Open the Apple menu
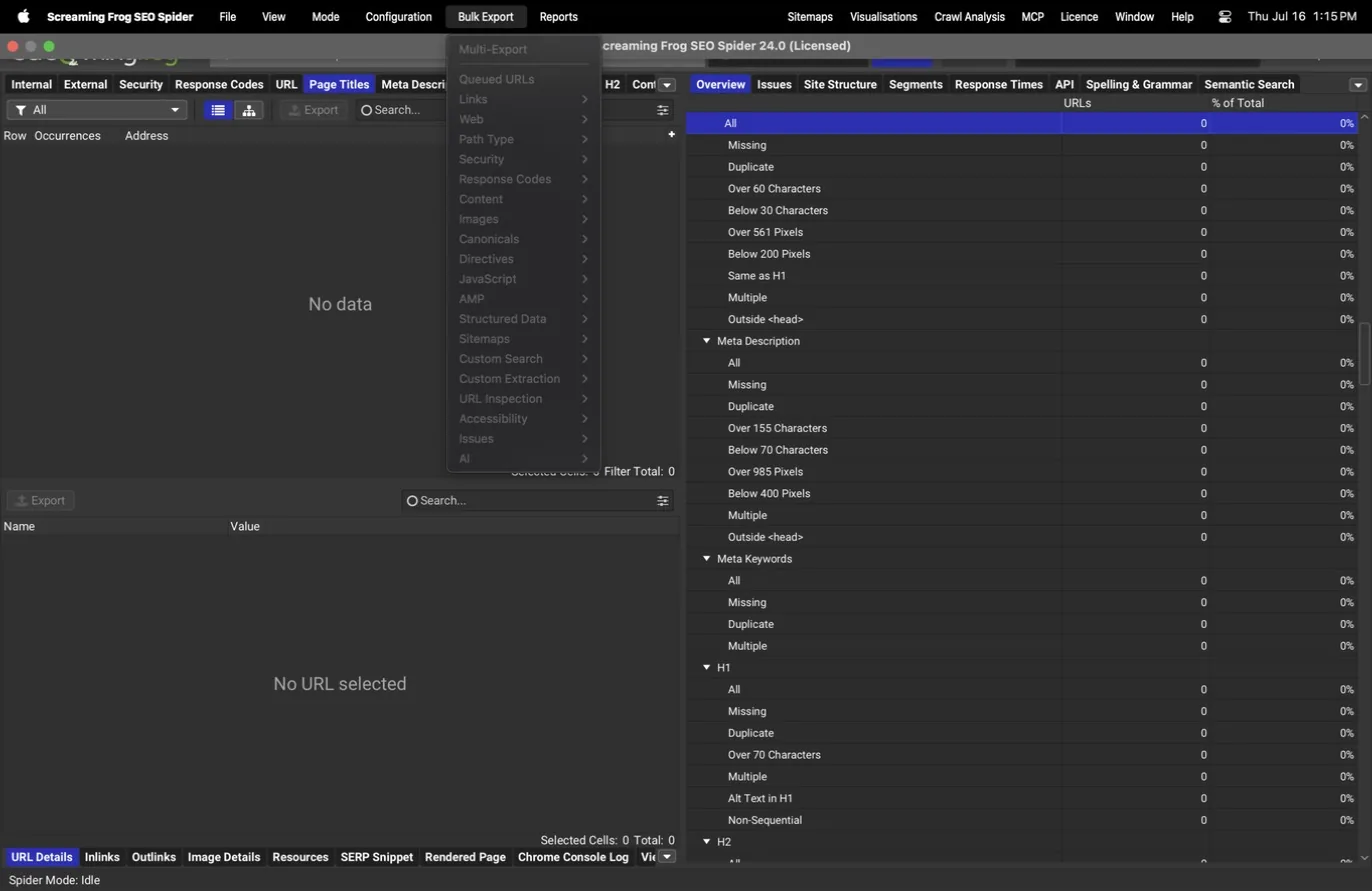The width and height of the screenshot is (1372, 891). coord(23,17)
